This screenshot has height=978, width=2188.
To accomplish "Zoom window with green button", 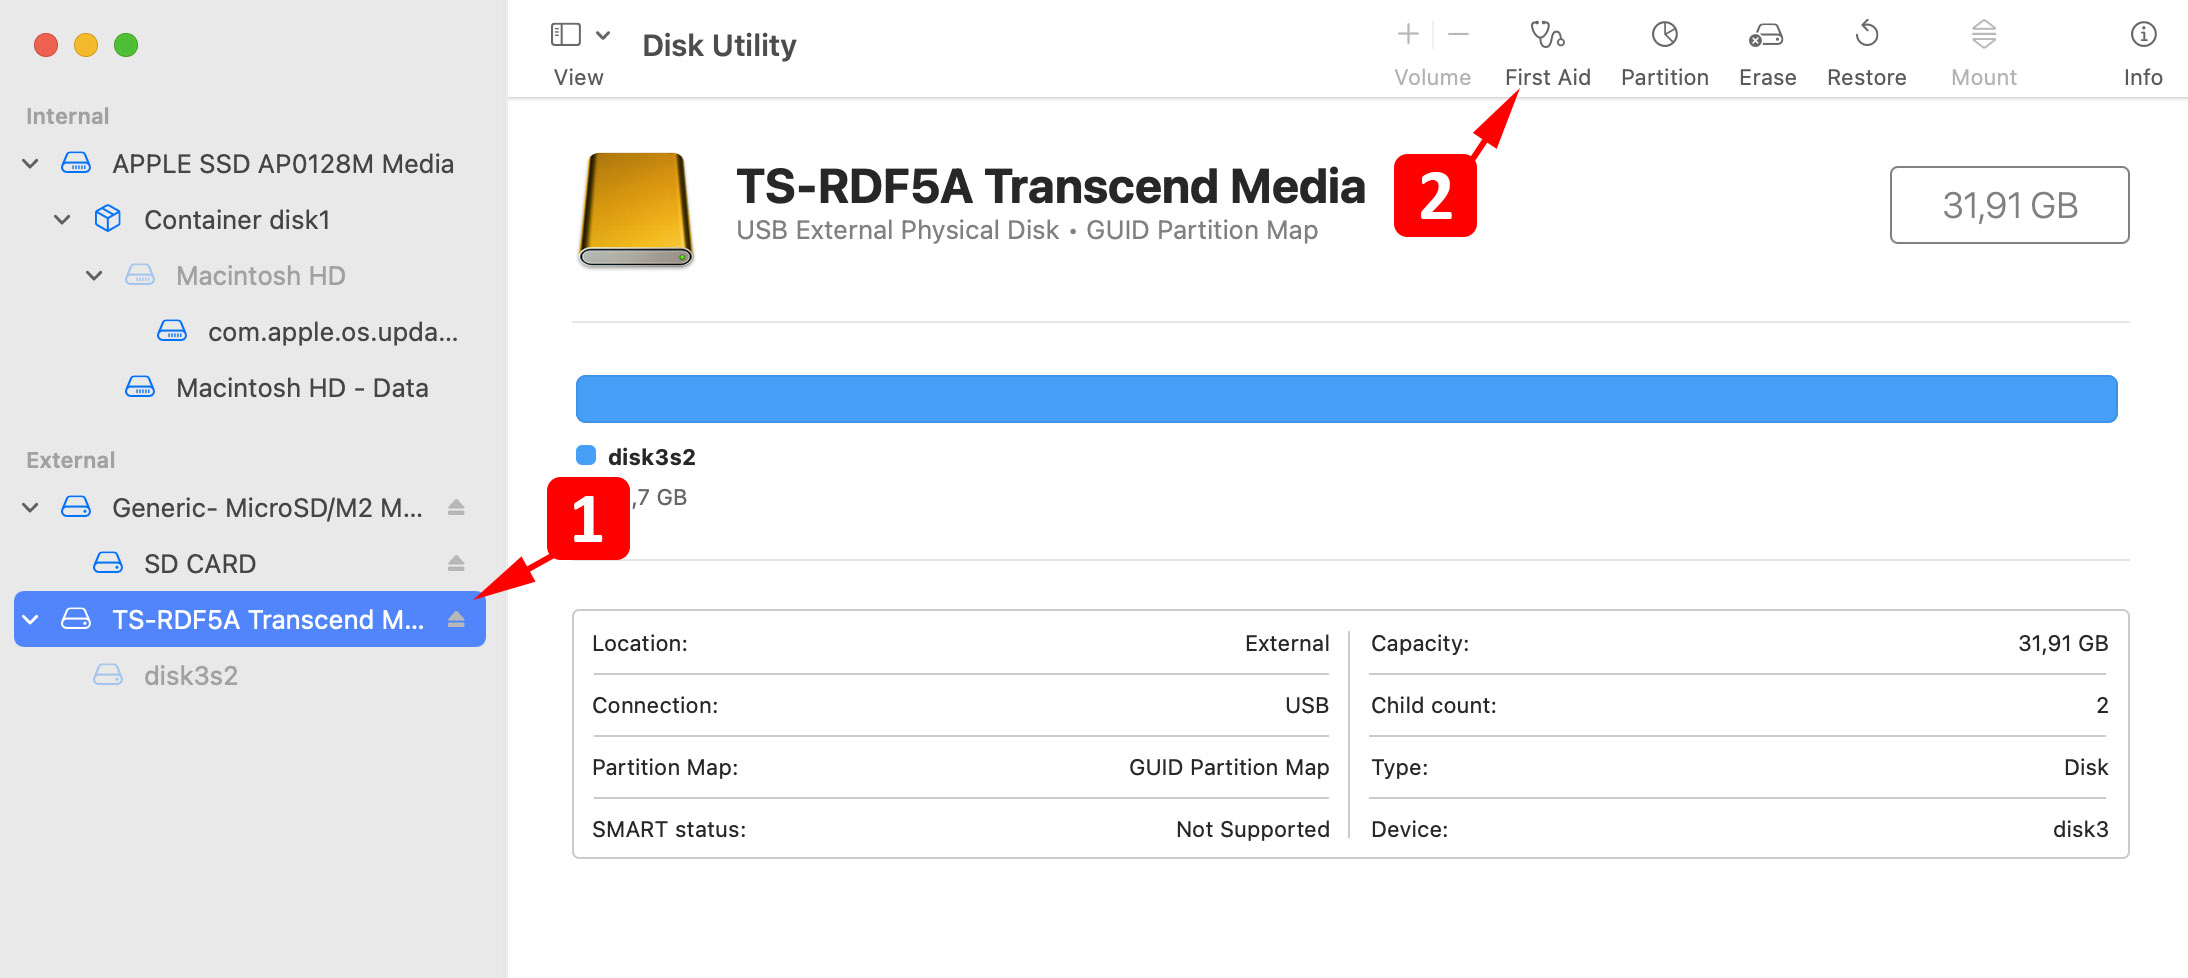I will pyautogui.click(x=126, y=45).
